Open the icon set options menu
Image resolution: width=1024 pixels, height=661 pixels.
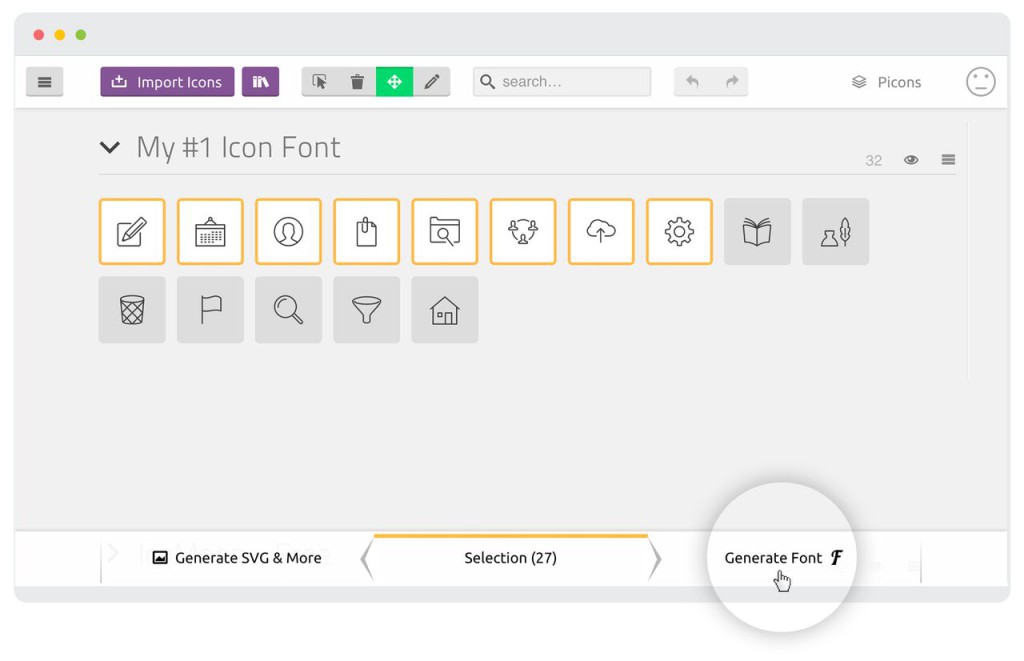pos(947,159)
